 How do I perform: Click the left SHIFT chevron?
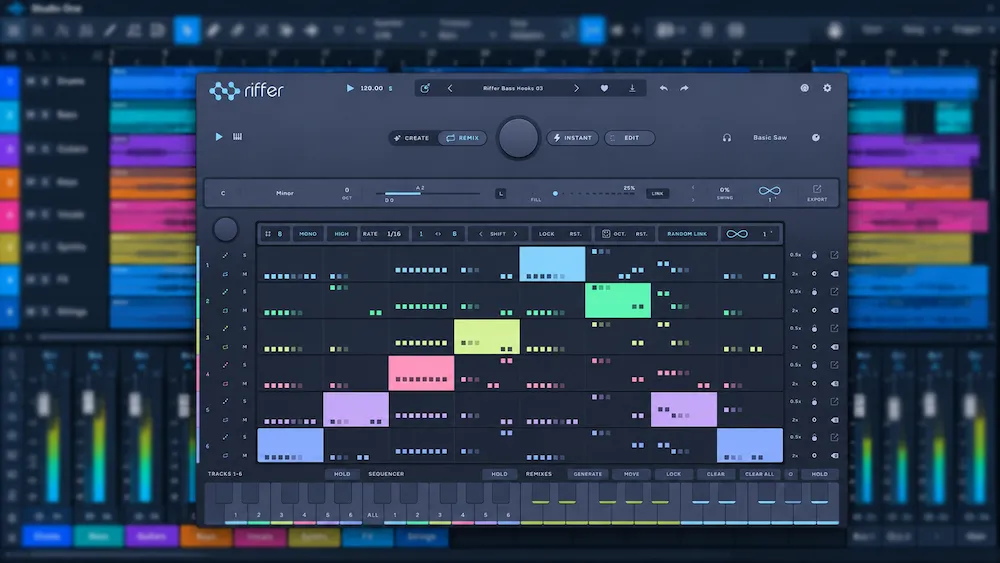click(481, 234)
